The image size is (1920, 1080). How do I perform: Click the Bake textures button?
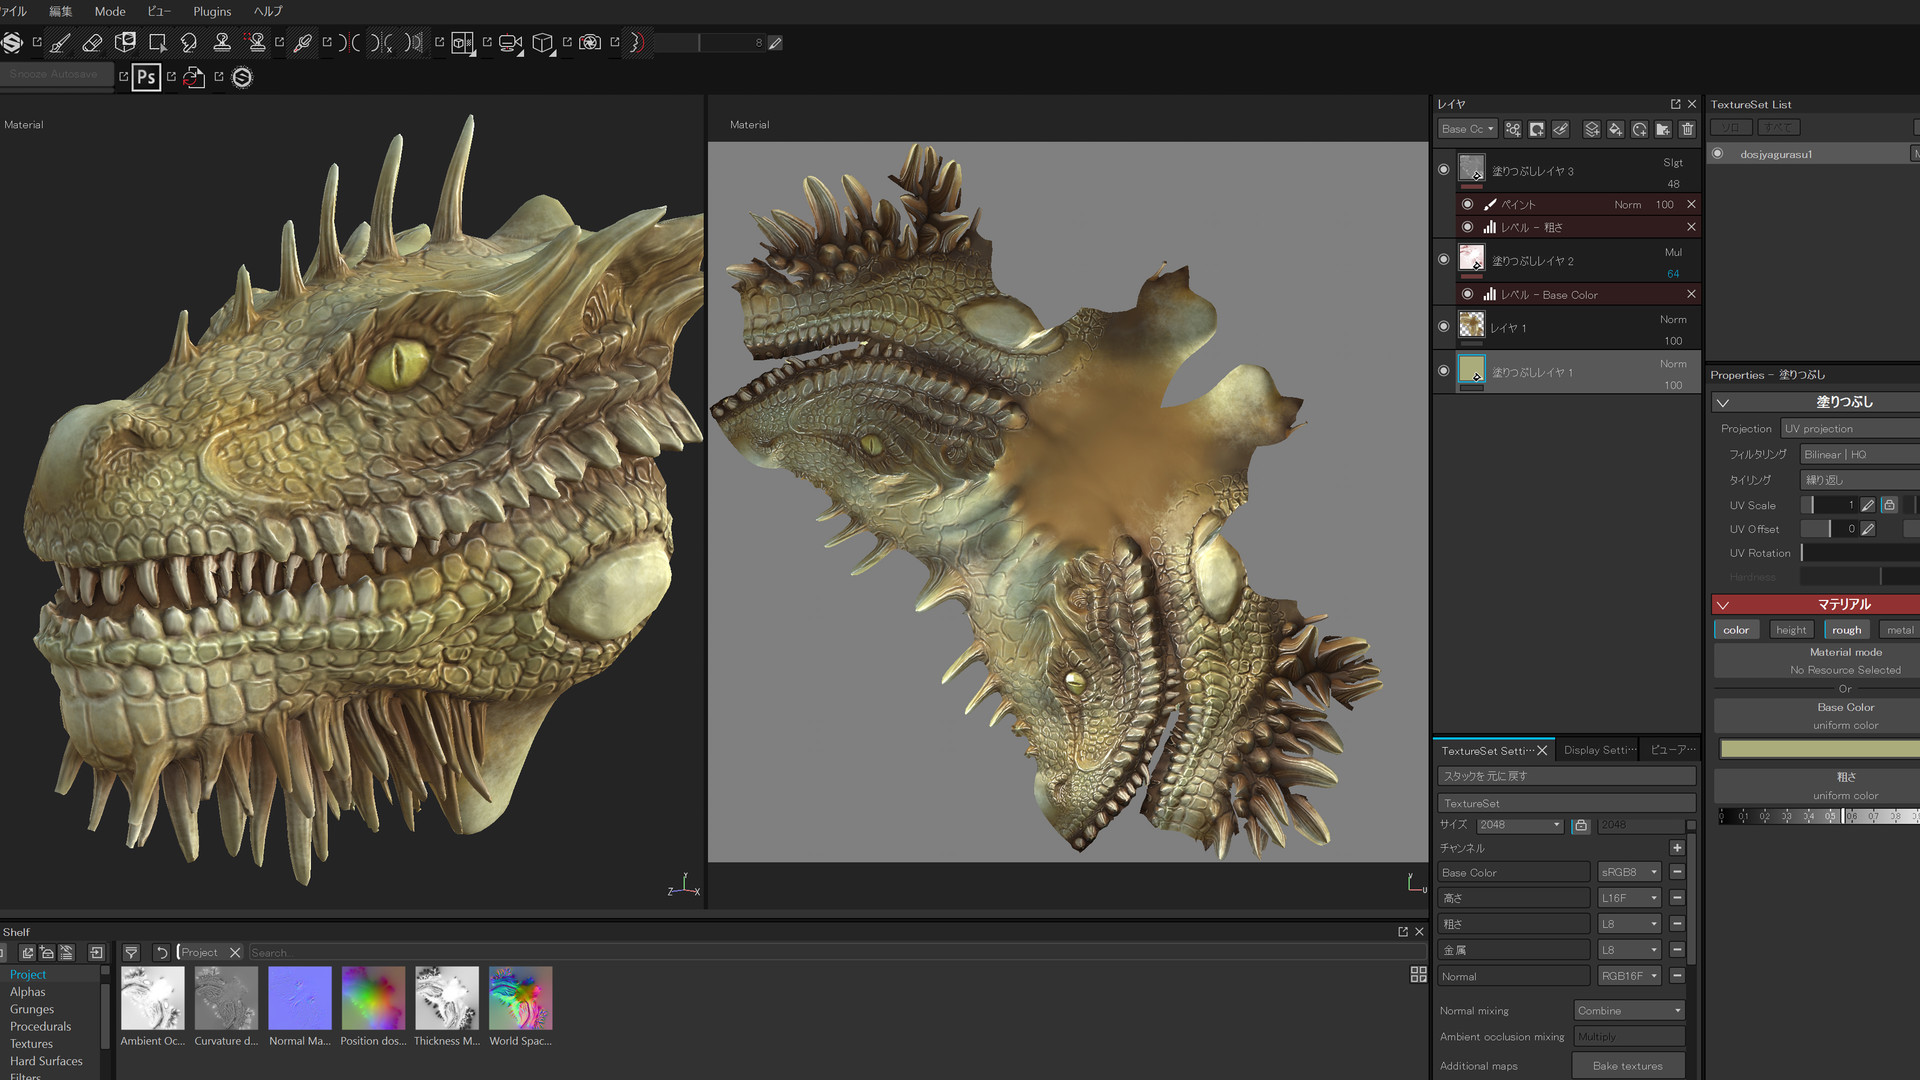pyautogui.click(x=1627, y=1066)
